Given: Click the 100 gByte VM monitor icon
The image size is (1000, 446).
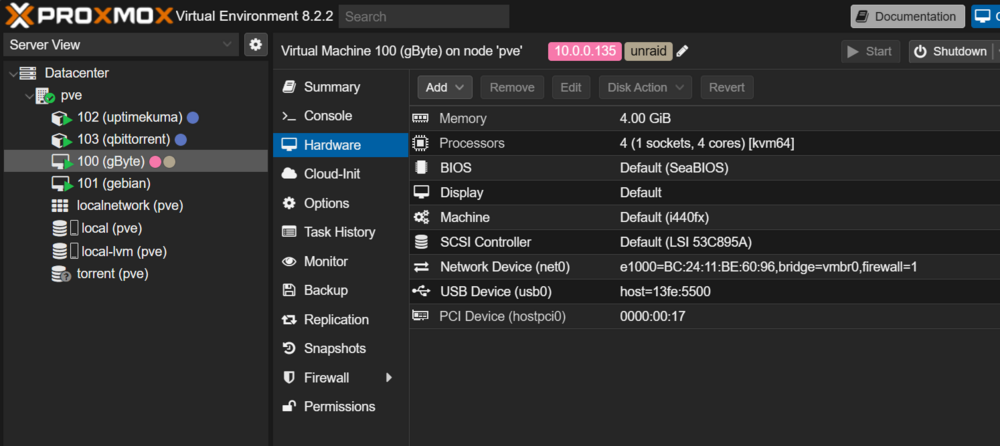Looking at the screenshot, I should (x=62, y=162).
